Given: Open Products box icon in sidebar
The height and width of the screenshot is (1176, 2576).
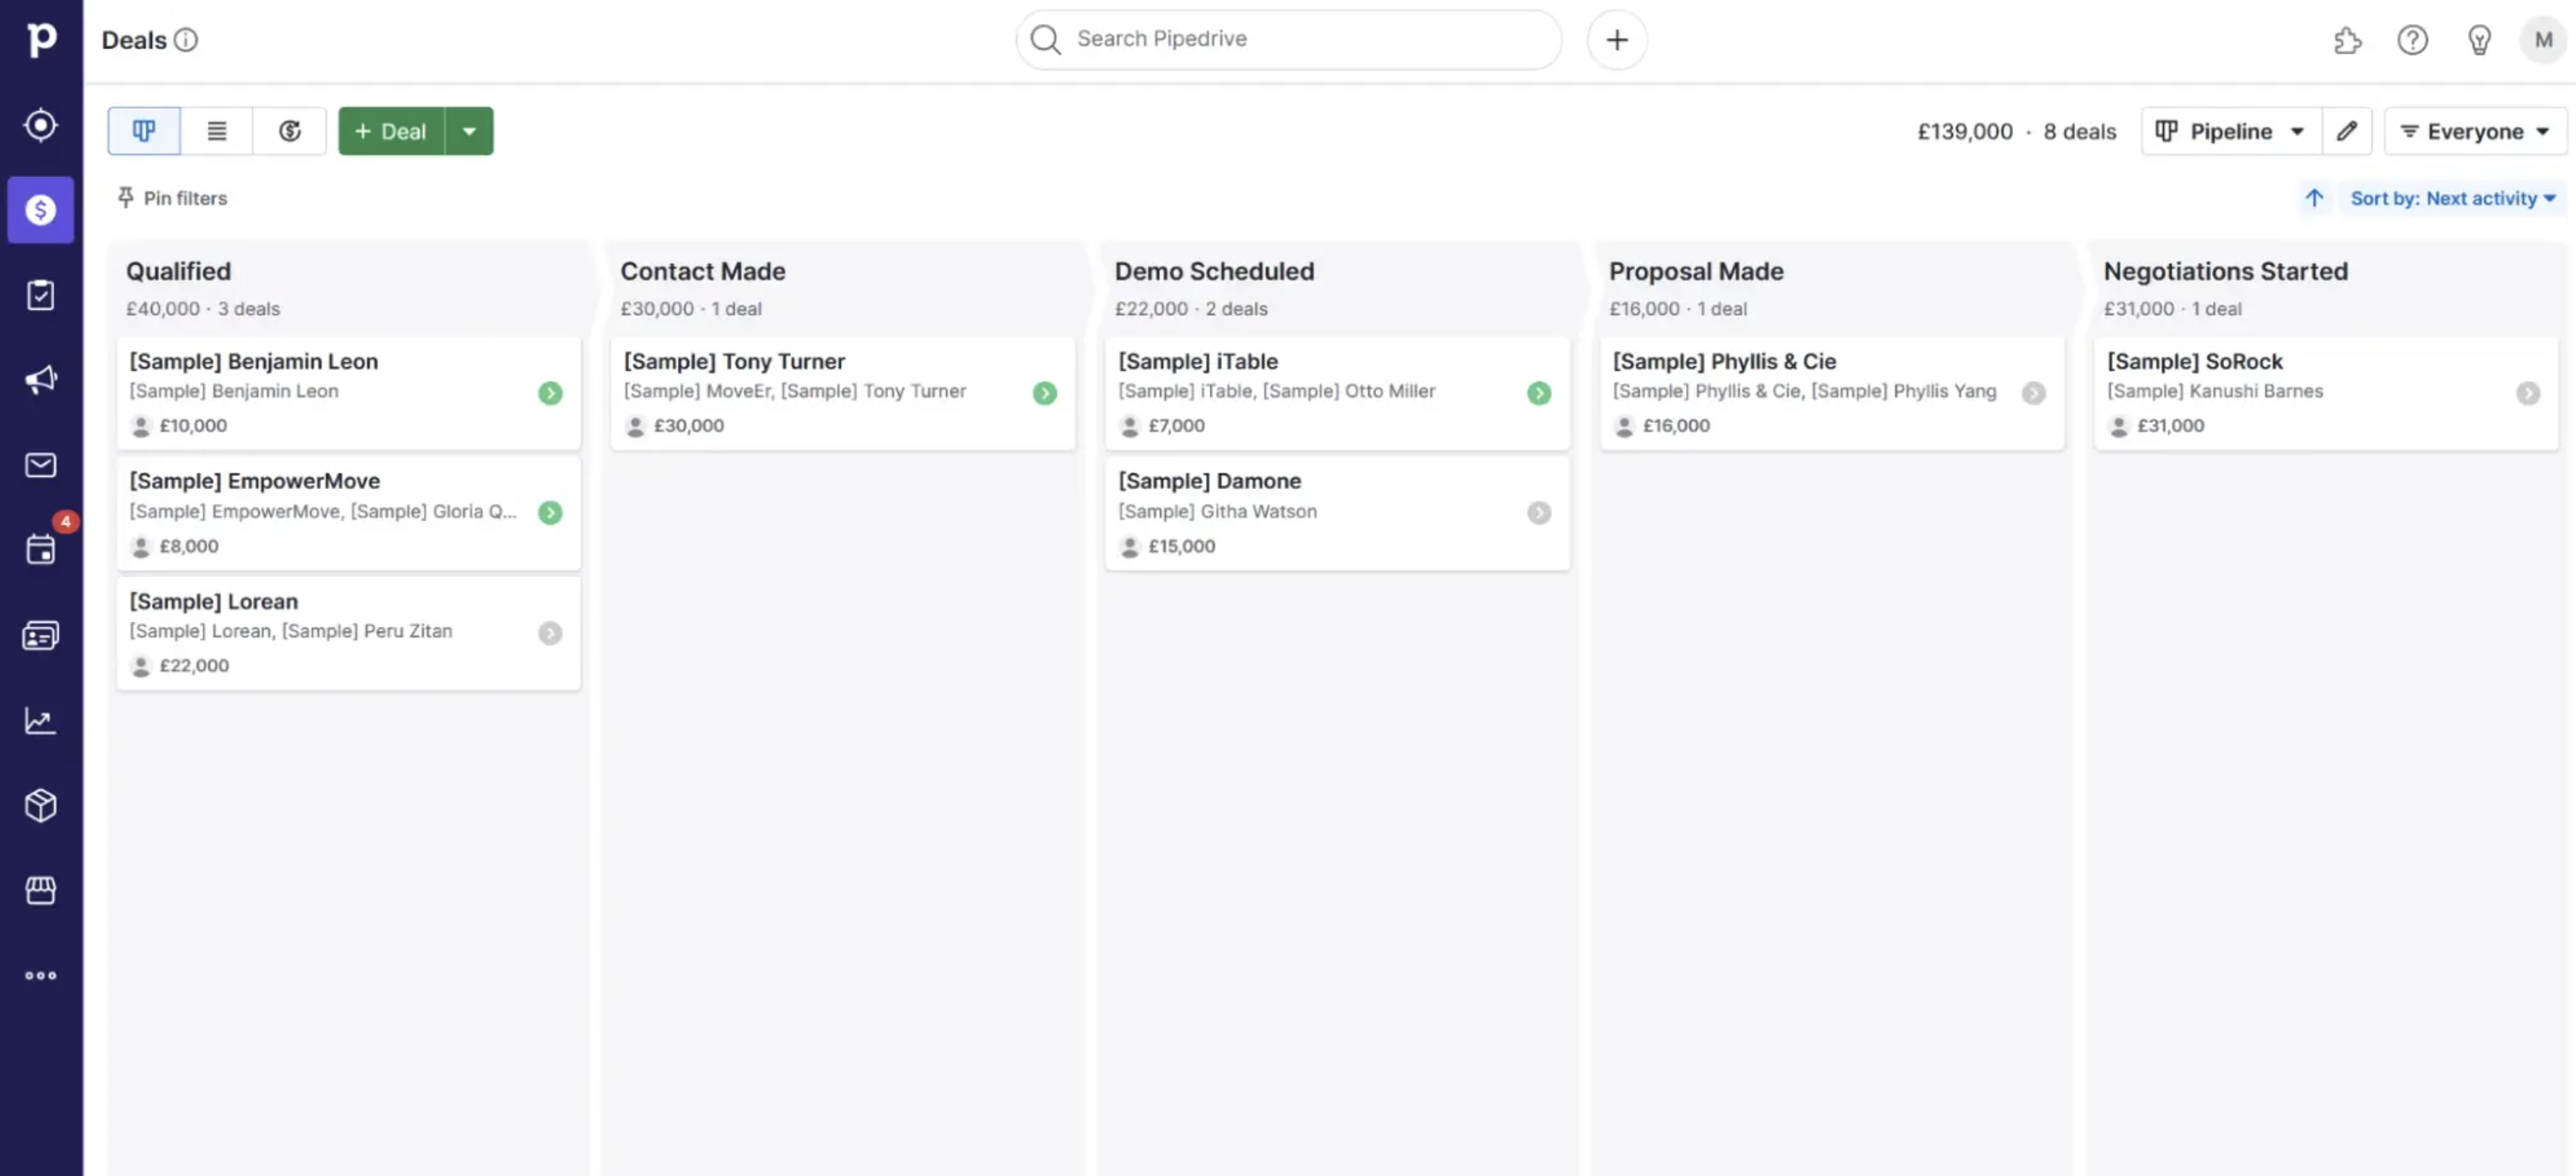Looking at the screenshot, I should (41, 805).
